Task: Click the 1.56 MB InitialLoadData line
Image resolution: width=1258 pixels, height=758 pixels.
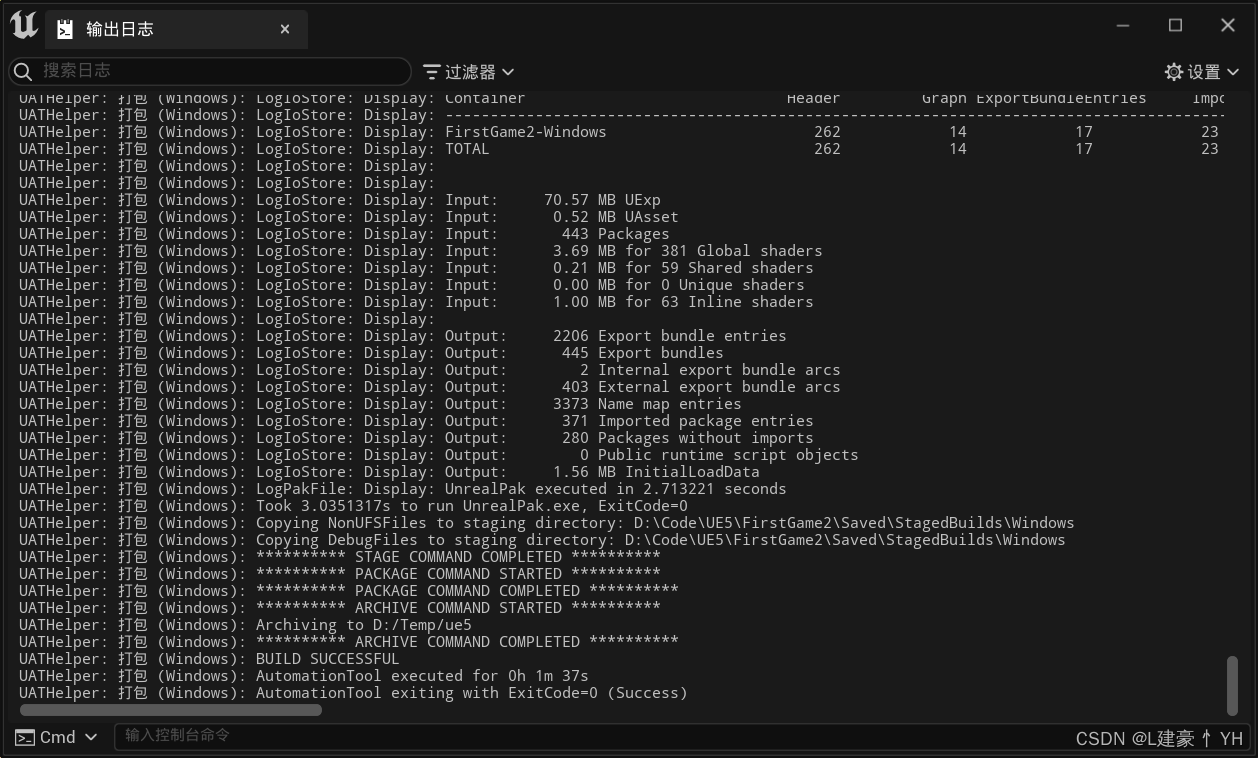Action: [389, 472]
